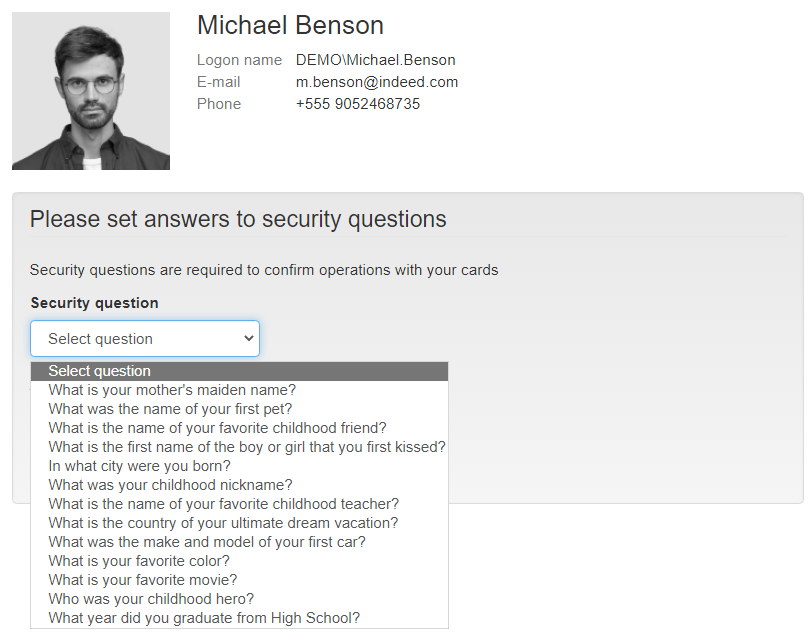Image resolution: width=812 pixels, height=642 pixels.
Task: Click the m.benson@indeed.com email address
Action: 377,82
